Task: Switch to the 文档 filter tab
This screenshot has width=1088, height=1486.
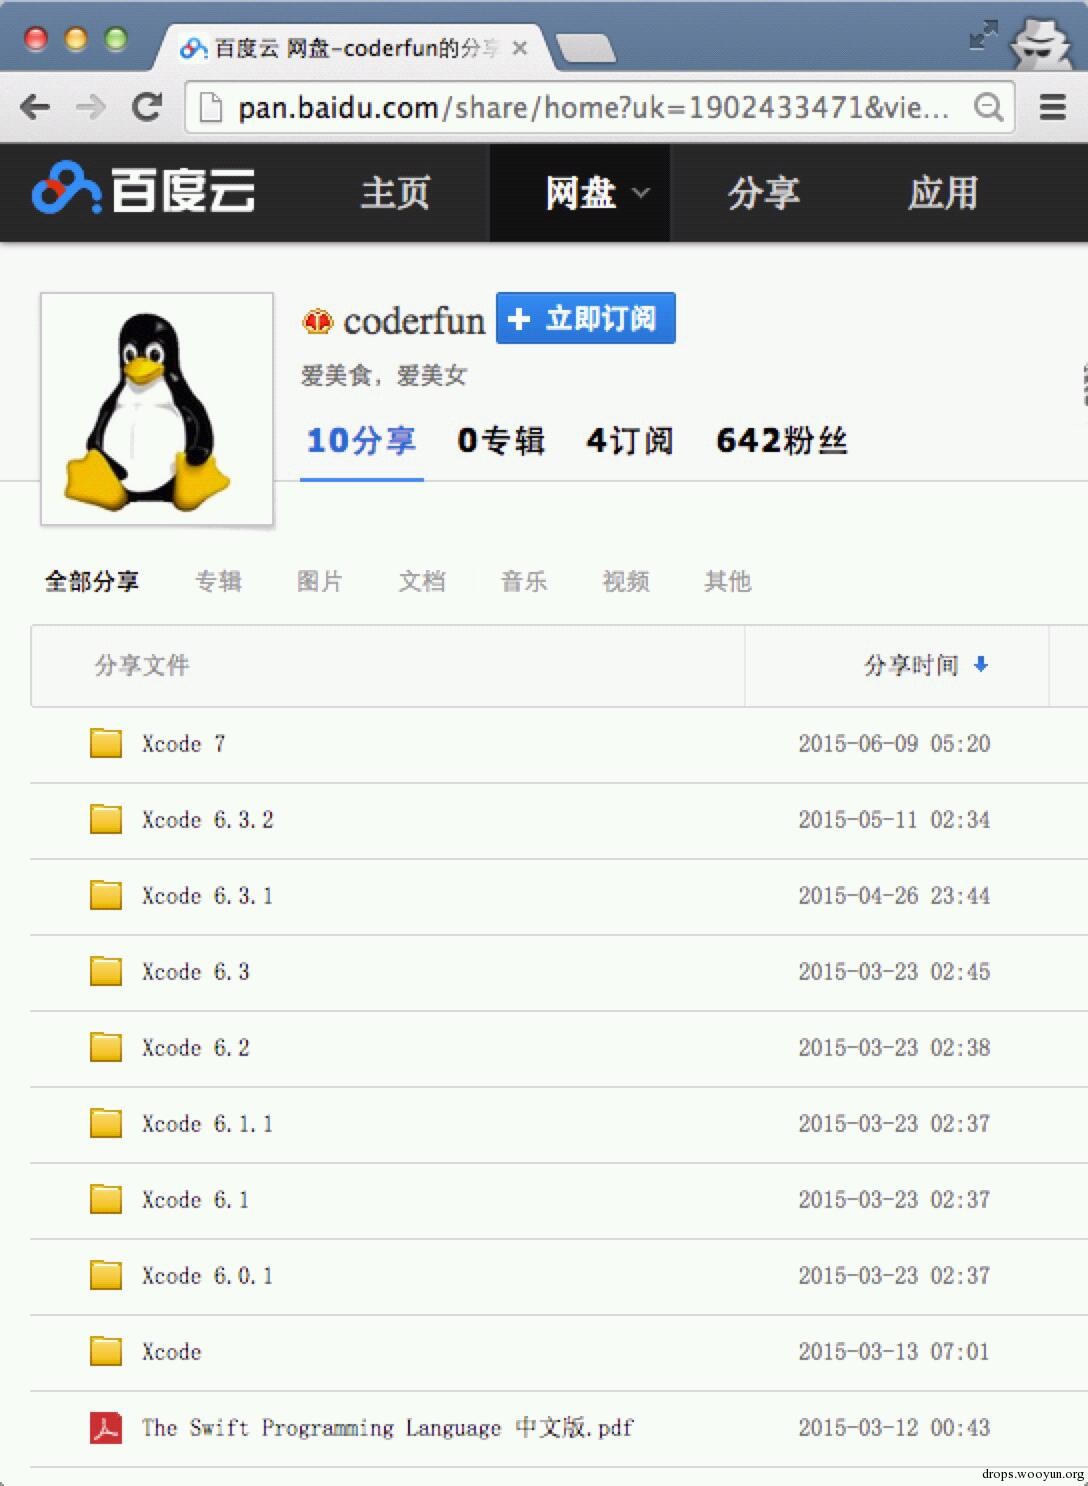Action: [422, 581]
